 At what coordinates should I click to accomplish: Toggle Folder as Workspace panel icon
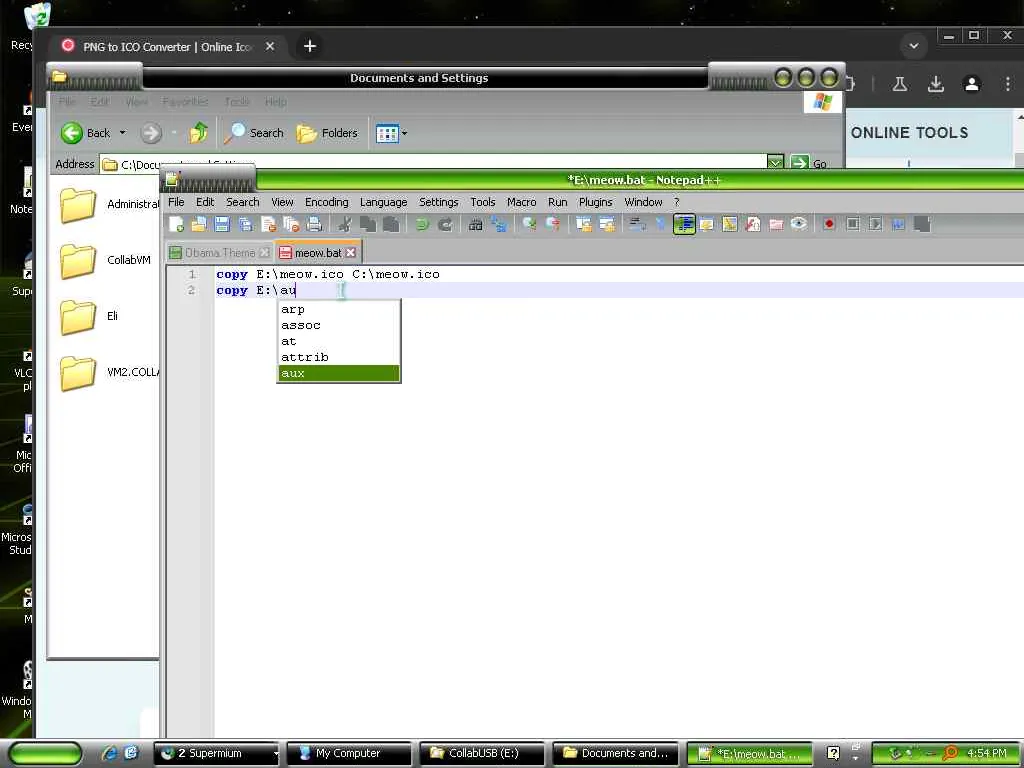[x=776, y=225]
